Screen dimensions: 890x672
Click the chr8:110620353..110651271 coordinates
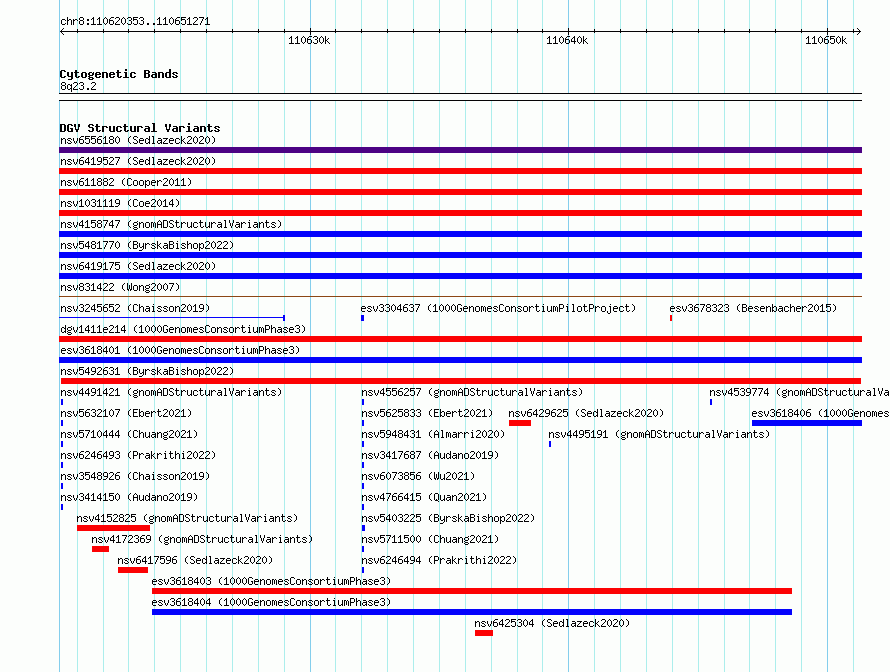(135, 21)
